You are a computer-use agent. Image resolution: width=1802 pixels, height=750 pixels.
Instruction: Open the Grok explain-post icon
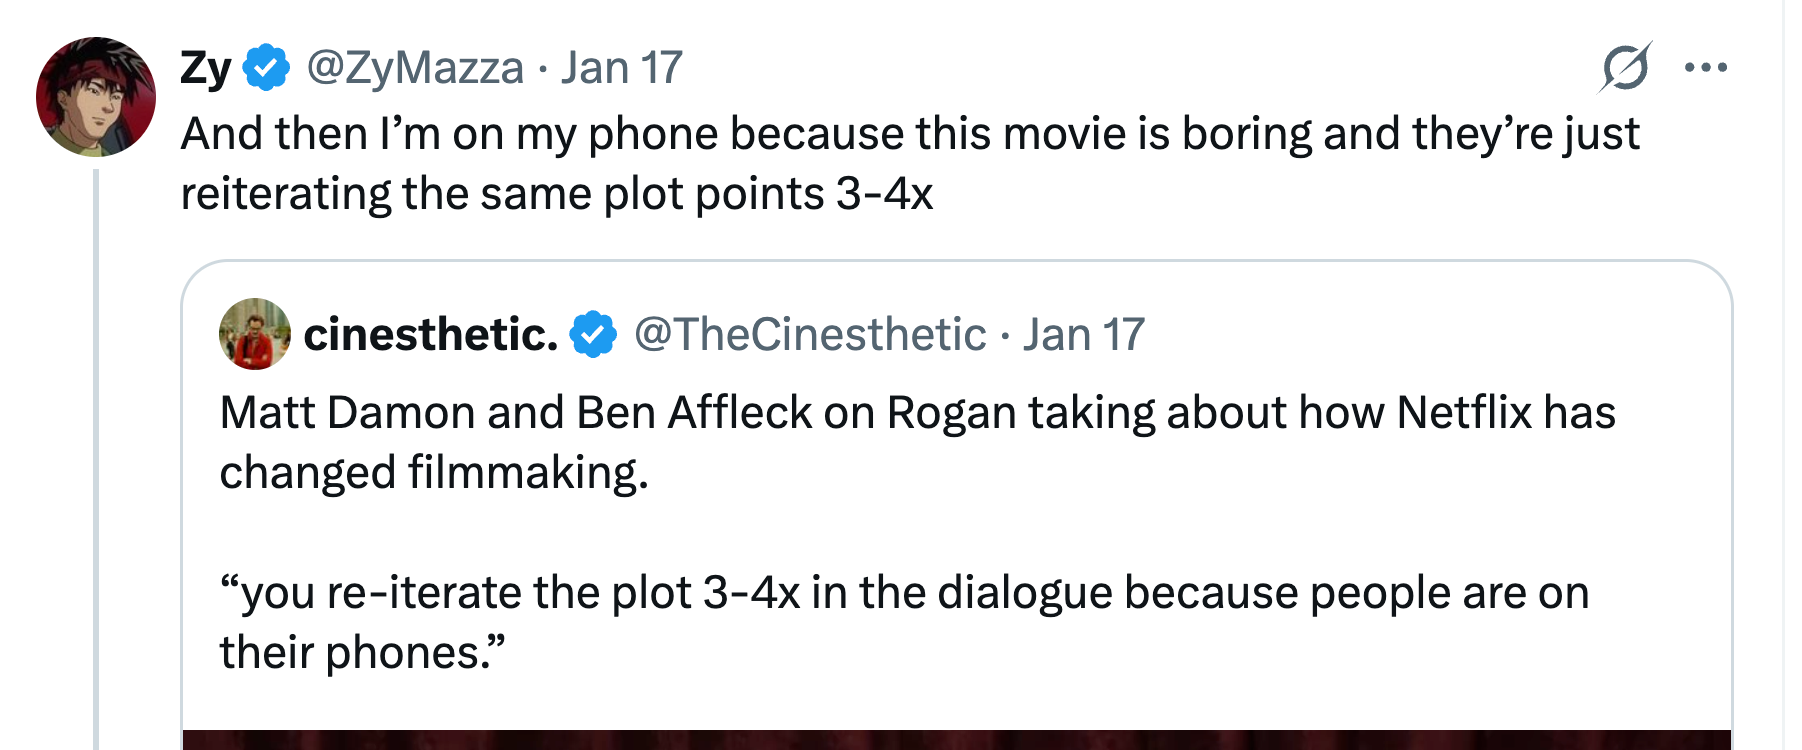tap(1624, 68)
